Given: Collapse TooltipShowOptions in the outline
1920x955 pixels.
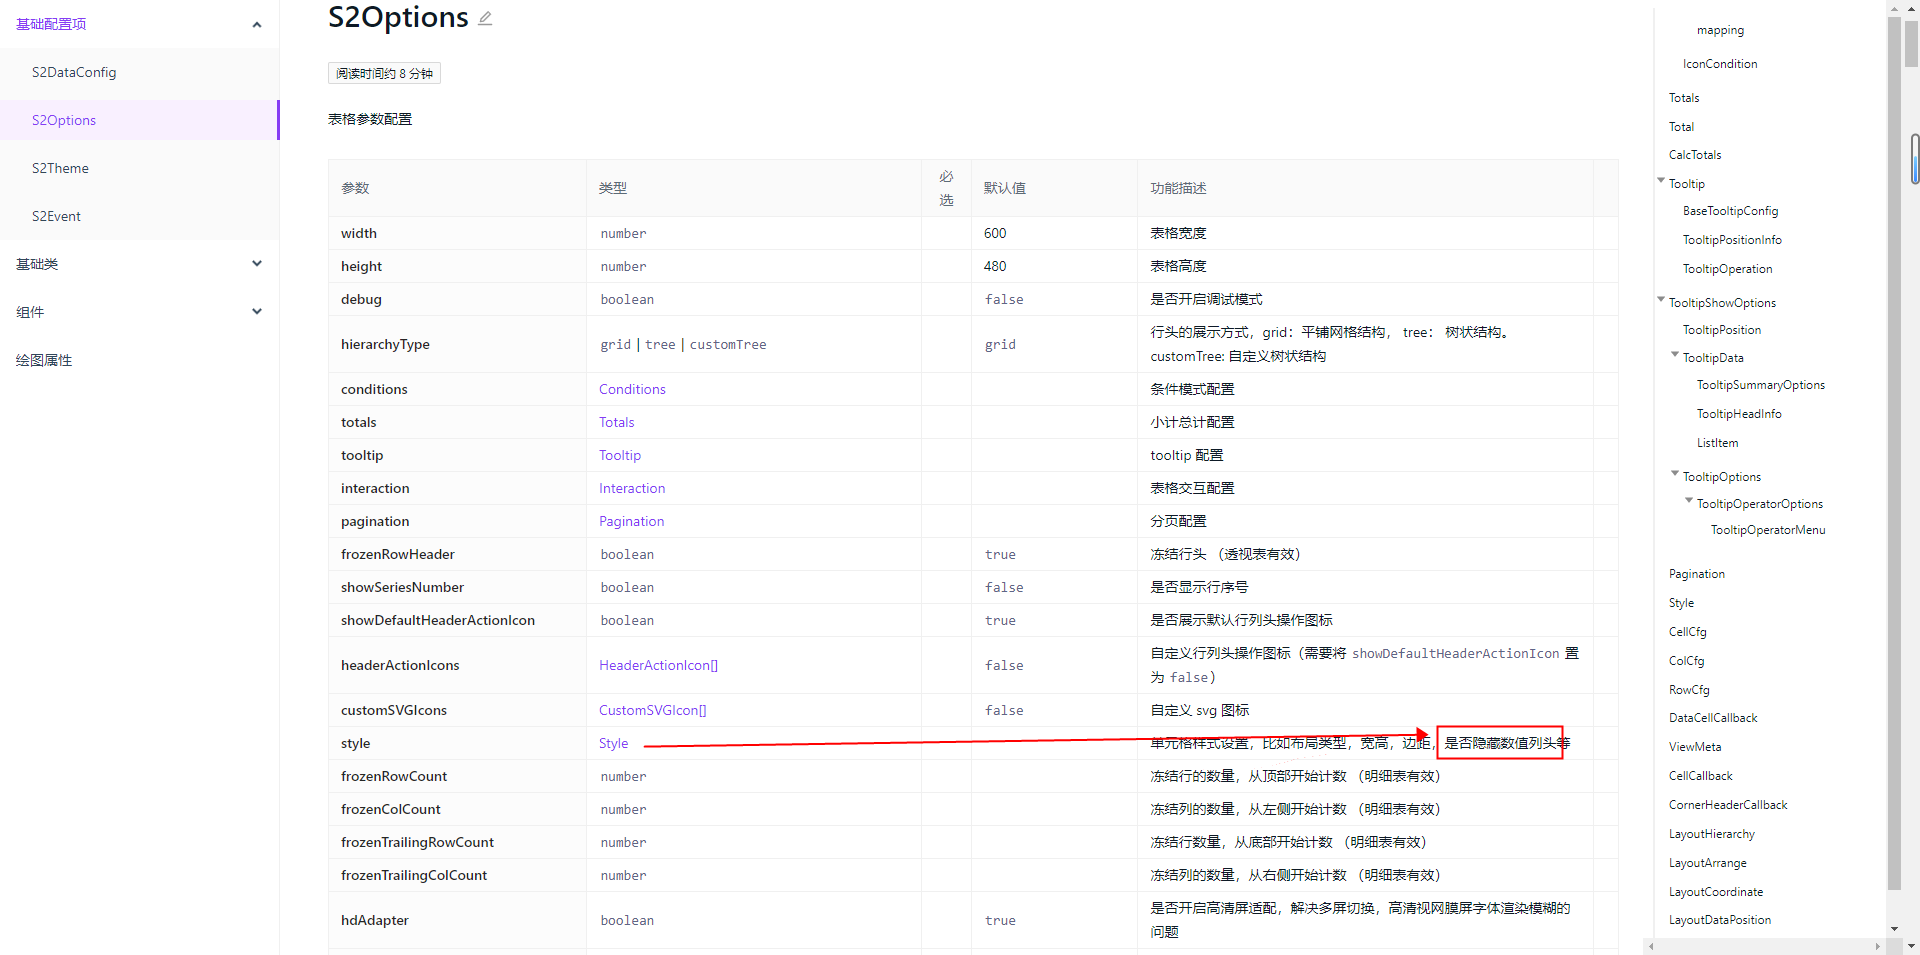Looking at the screenshot, I should (1660, 300).
